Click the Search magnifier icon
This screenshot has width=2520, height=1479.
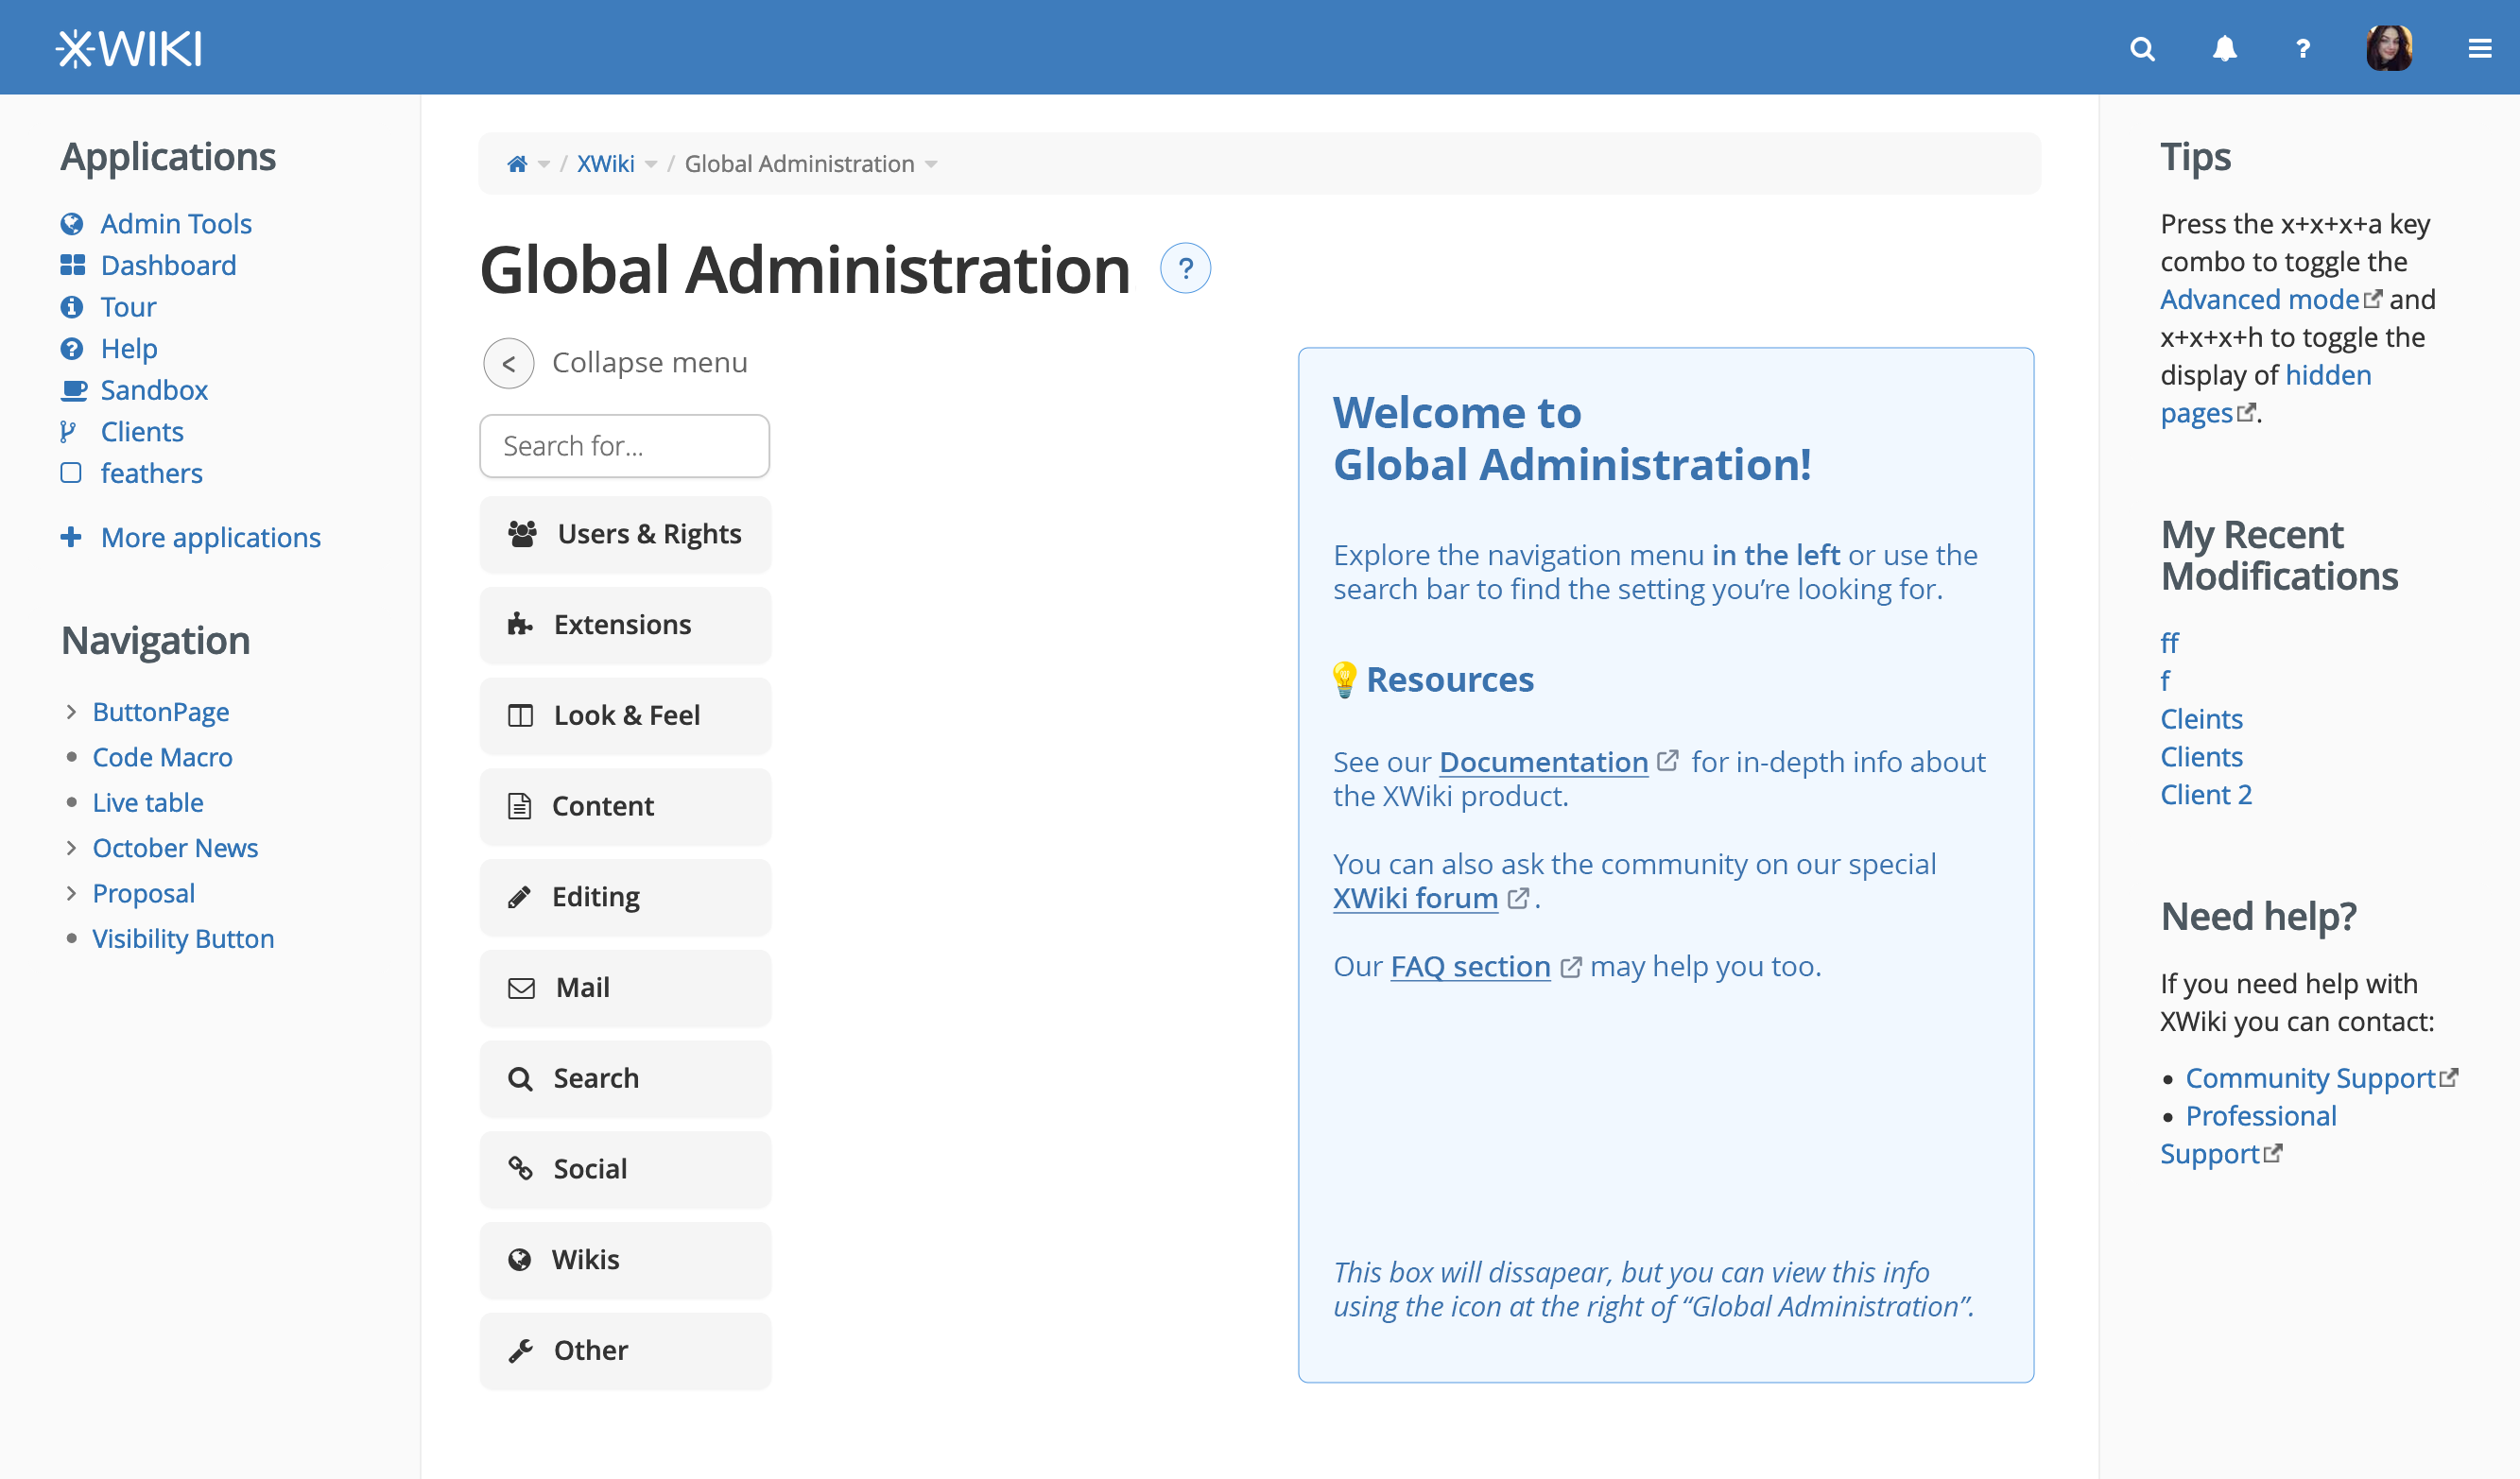pos(2141,47)
